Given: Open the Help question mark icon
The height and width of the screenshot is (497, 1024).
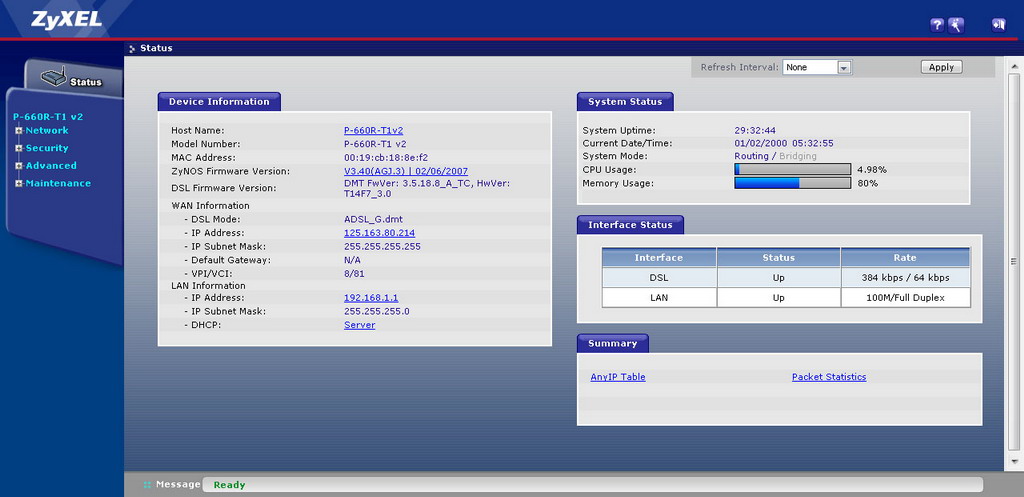Looking at the screenshot, I should 937,25.
